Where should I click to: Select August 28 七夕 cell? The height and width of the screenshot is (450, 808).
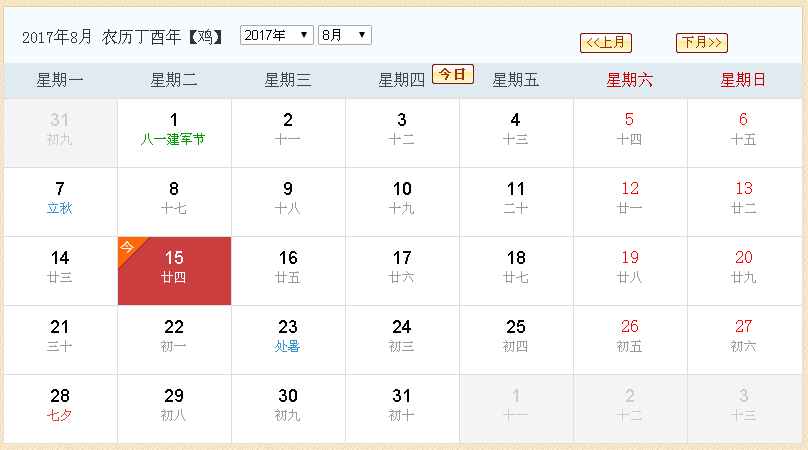pyautogui.click(x=60, y=409)
